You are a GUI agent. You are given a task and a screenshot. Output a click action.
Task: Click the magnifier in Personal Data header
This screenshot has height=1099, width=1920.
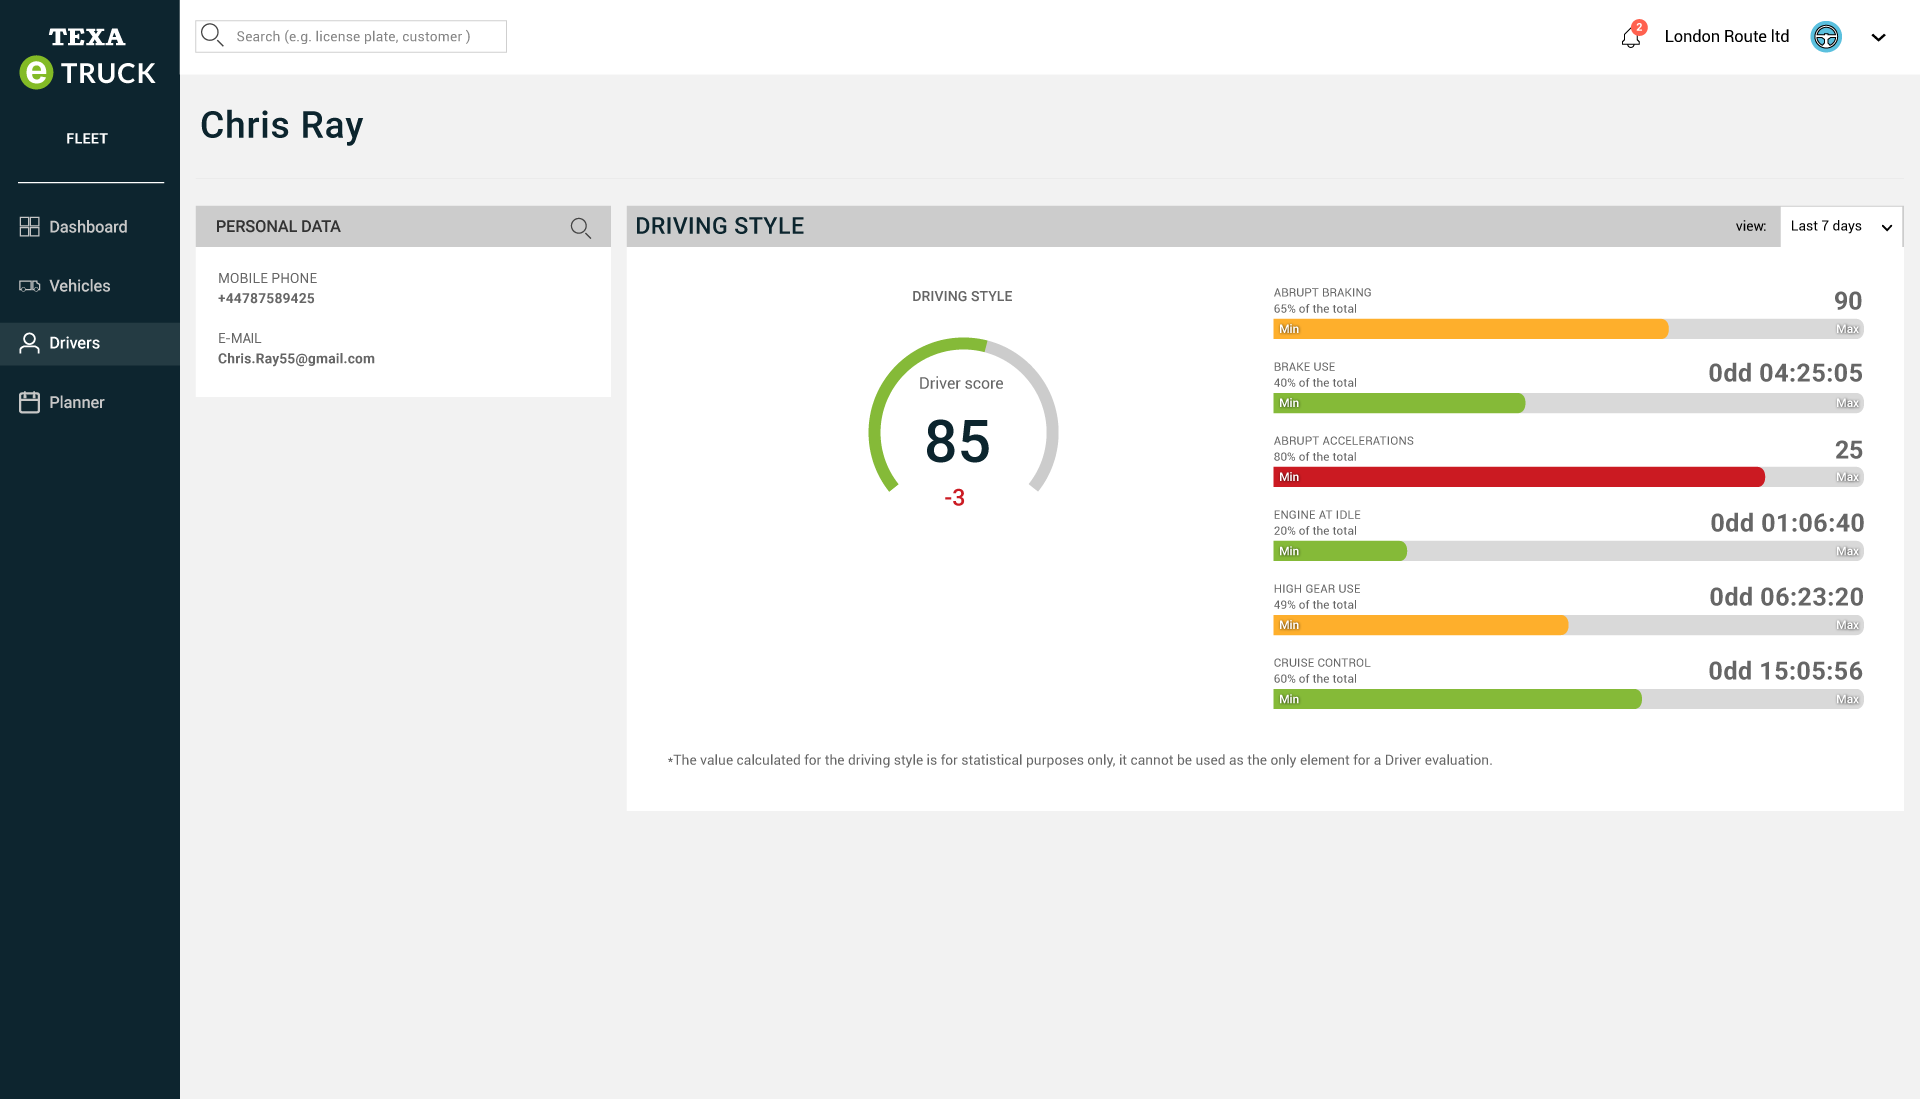(581, 228)
